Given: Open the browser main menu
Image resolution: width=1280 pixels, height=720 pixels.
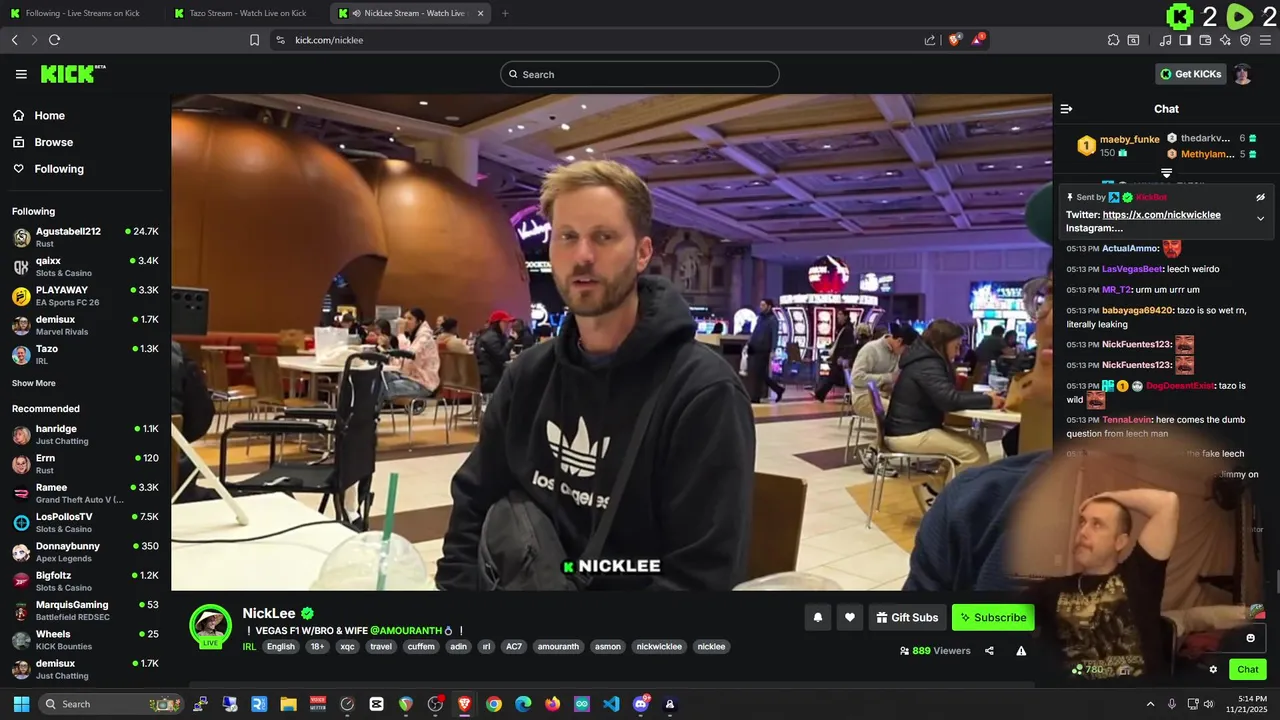Looking at the screenshot, I should 1266,40.
